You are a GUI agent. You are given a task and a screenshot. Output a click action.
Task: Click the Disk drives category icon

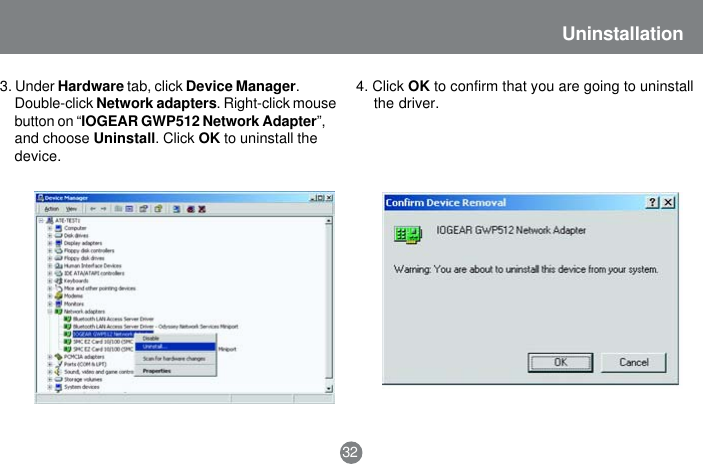point(58,235)
